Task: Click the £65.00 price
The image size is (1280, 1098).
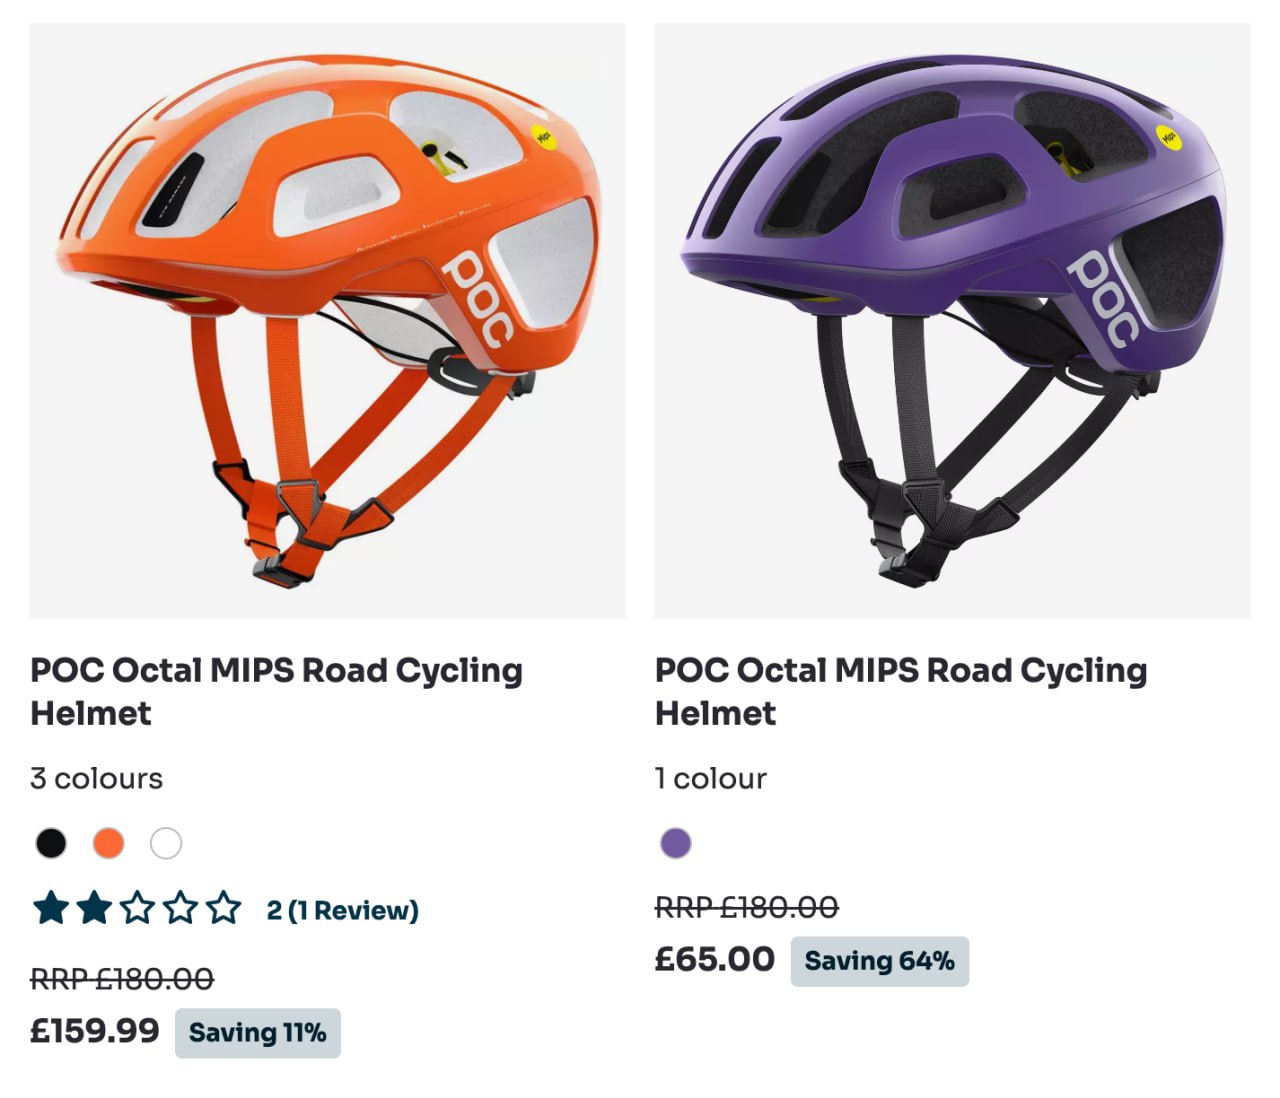Action: click(714, 959)
